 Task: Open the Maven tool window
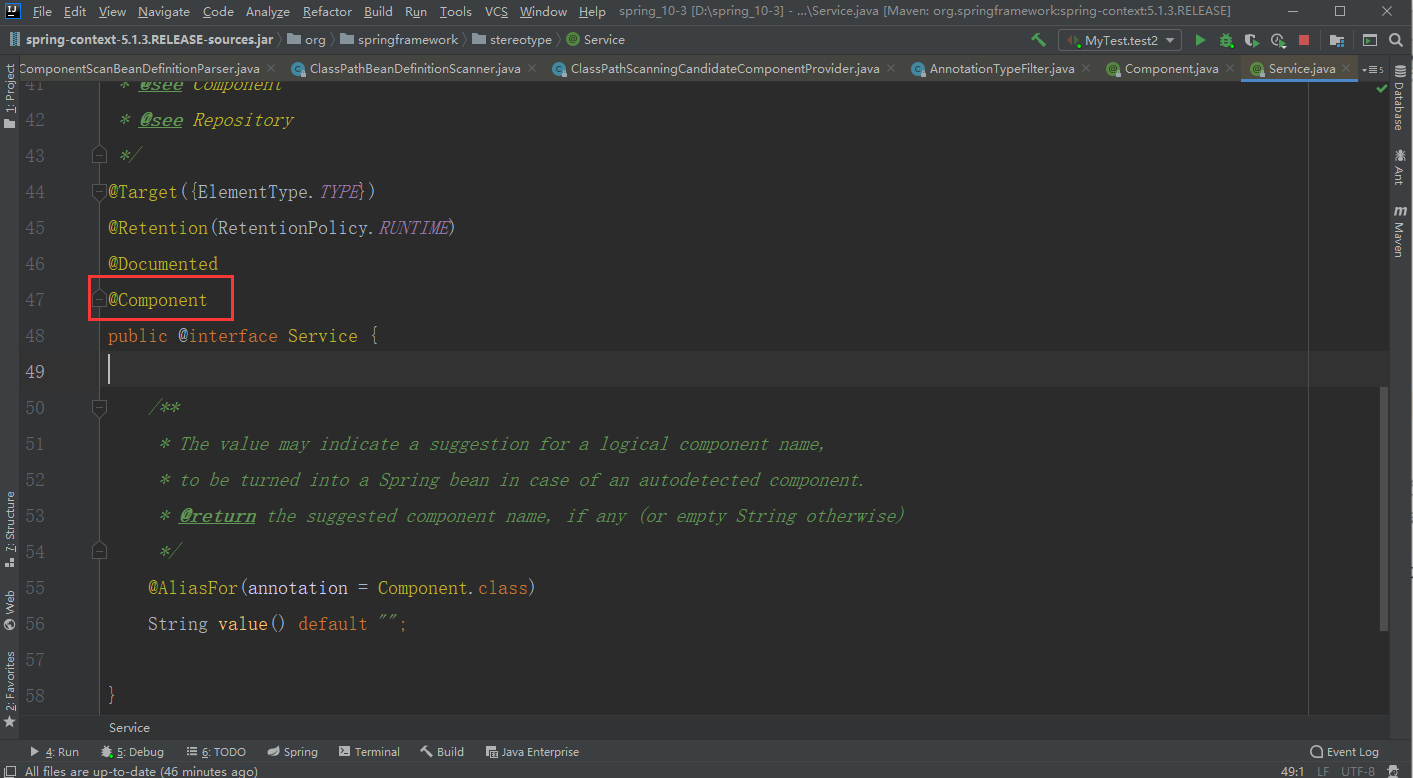pyautogui.click(x=1399, y=232)
